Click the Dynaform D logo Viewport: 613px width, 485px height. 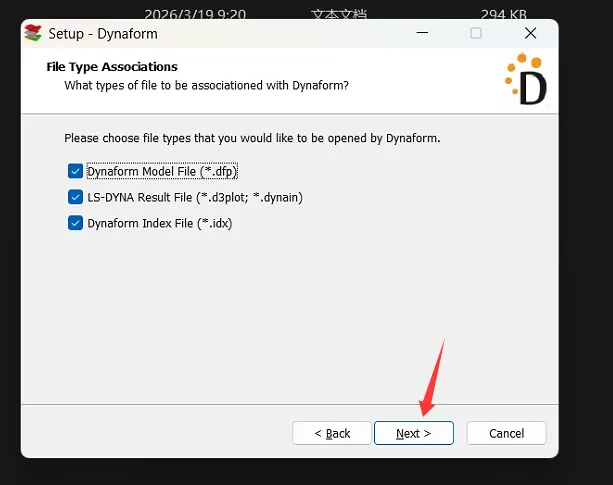click(526, 80)
